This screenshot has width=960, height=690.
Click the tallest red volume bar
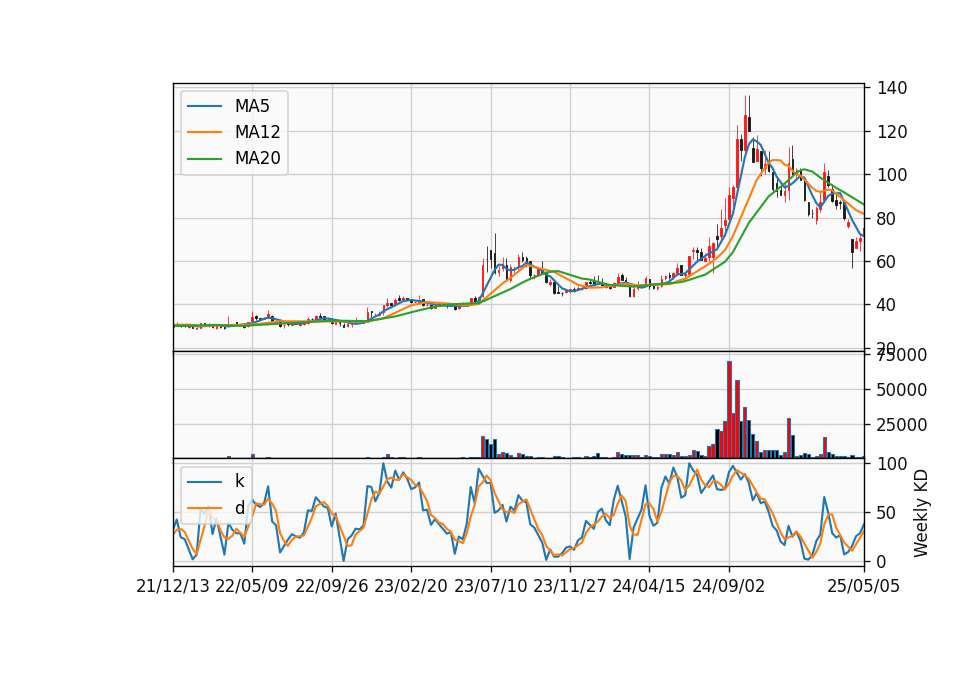(729, 410)
